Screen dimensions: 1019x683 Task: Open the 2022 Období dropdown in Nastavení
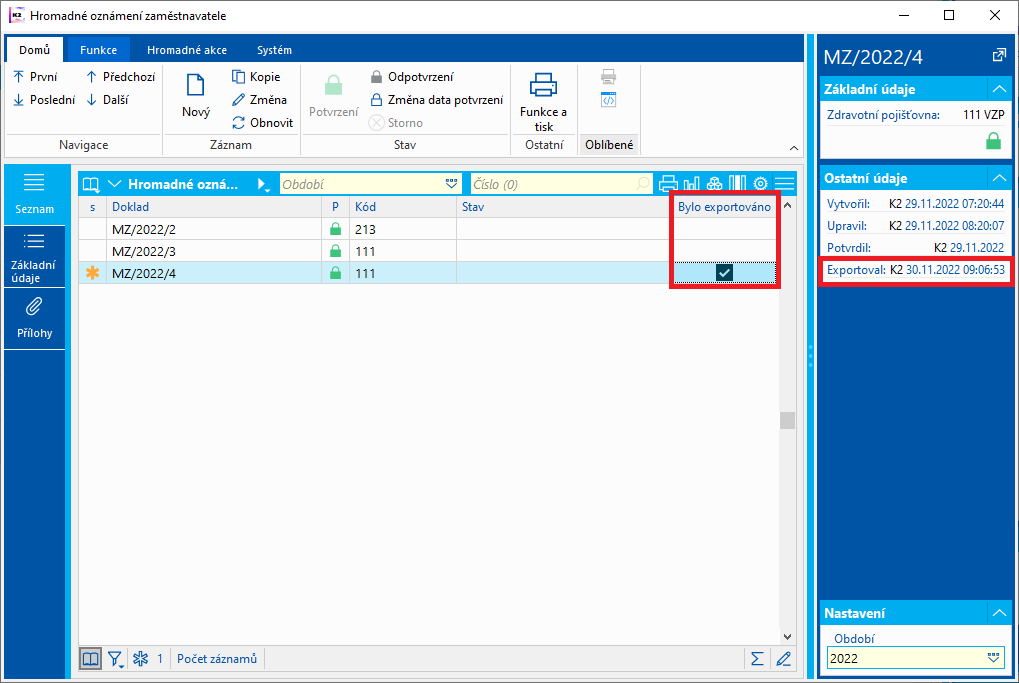[994, 658]
